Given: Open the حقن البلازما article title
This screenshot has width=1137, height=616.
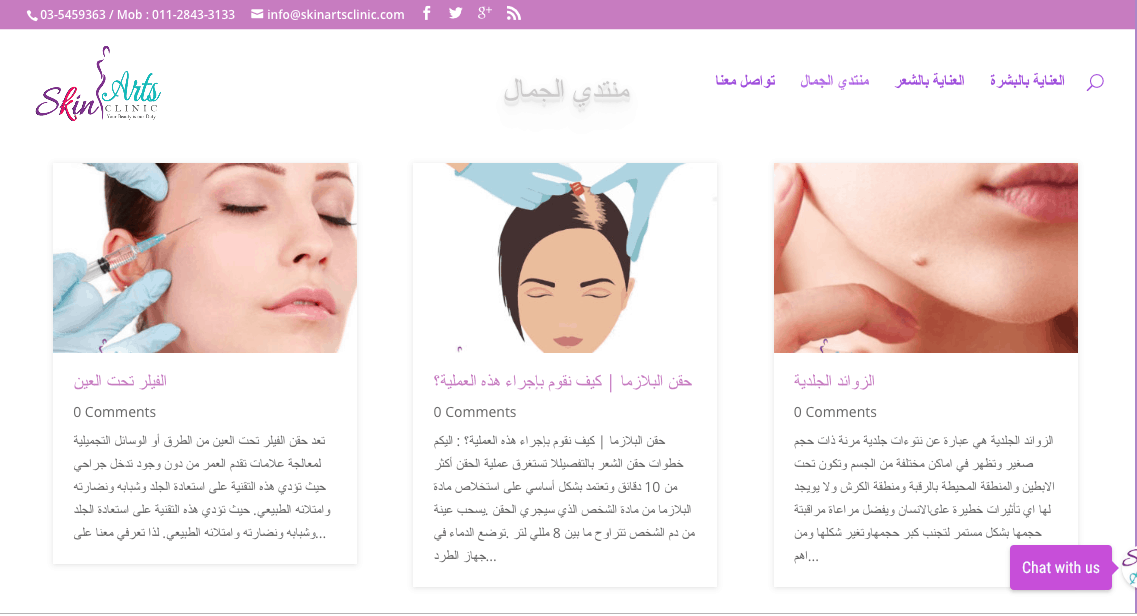Looking at the screenshot, I should (x=563, y=381).
